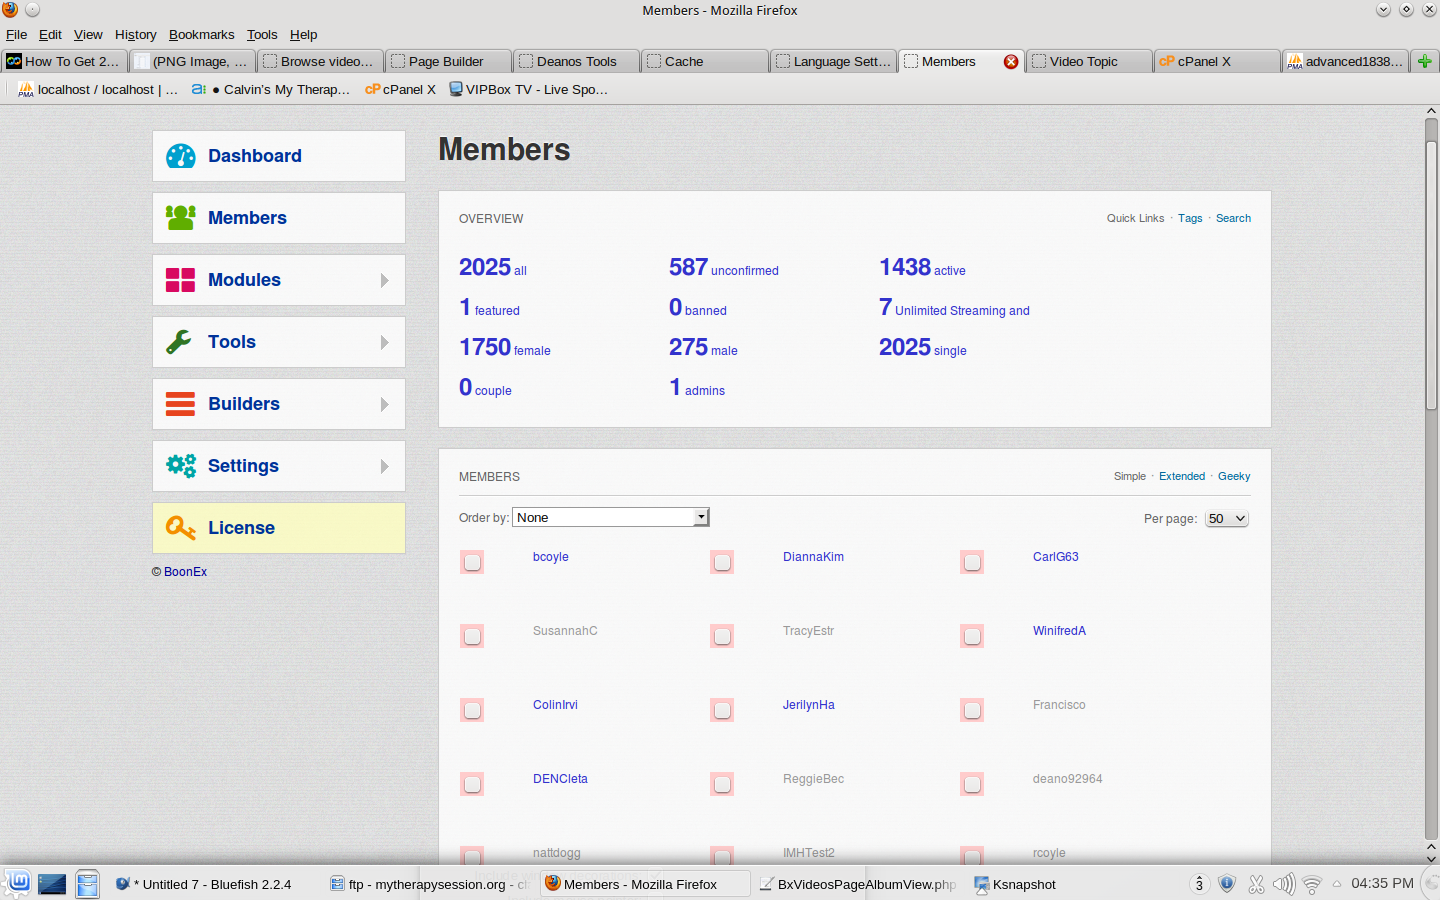This screenshot has height=900, width=1440.
Task: Open new tab with green plus icon
Action: [1425, 61]
